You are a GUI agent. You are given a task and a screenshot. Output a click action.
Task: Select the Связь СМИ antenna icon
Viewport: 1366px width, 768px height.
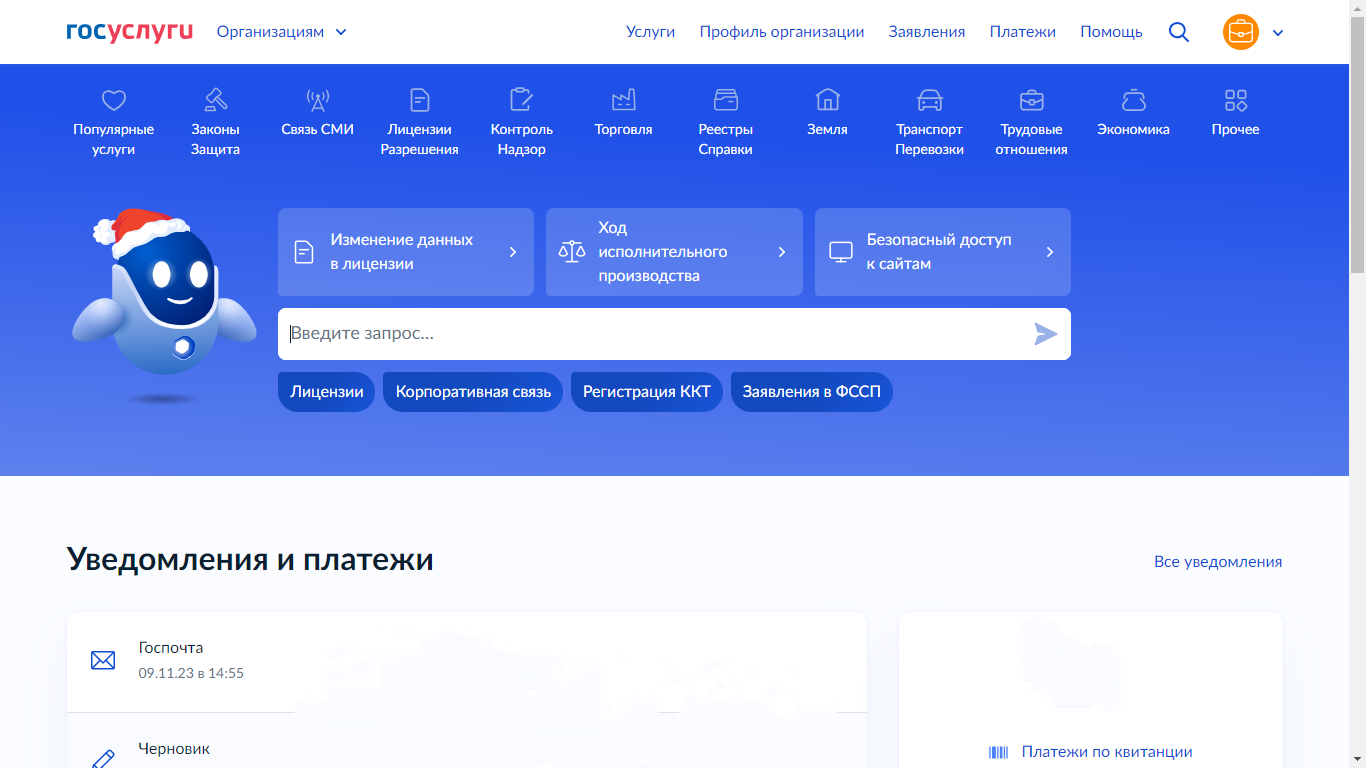tap(318, 100)
